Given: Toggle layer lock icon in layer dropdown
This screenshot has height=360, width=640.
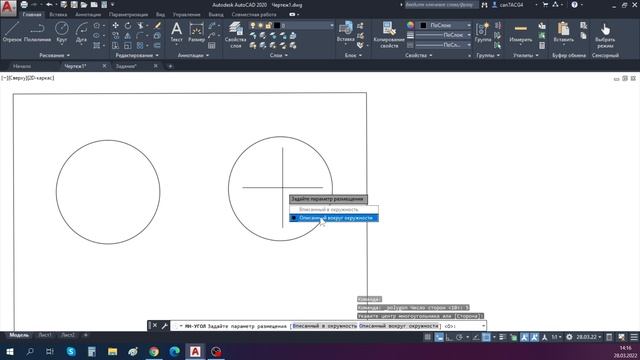Looking at the screenshot, I should [268, 25].
